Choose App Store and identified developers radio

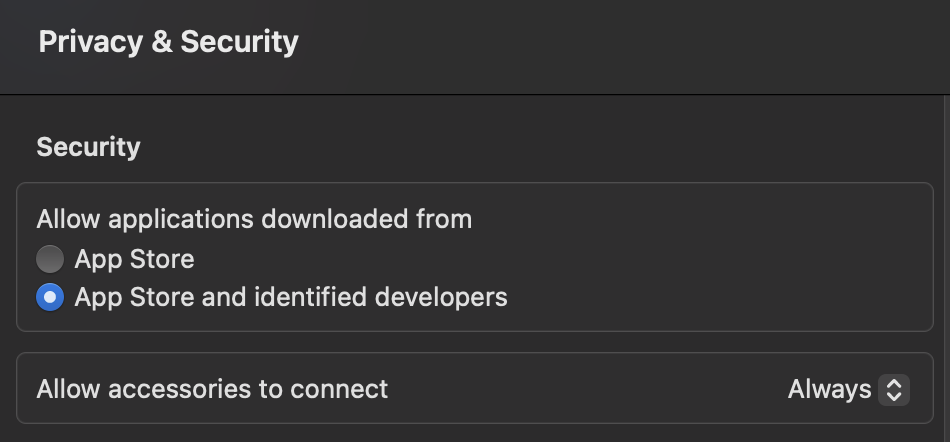tap(50, 297)
